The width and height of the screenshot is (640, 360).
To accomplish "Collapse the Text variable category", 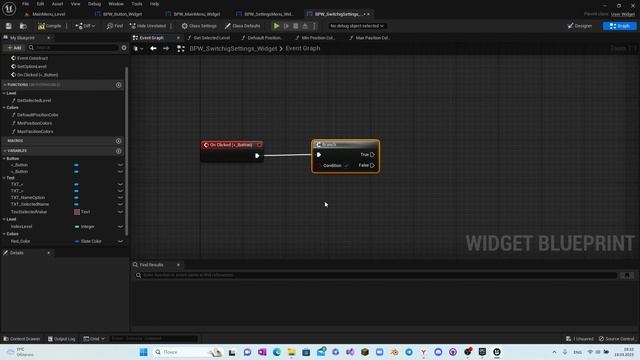I will [4, 178].
